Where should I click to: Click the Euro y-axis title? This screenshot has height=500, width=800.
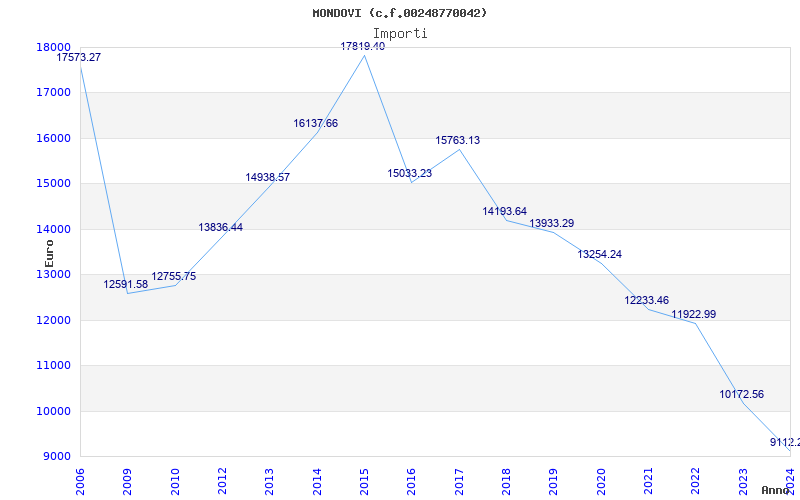(49, 254)
